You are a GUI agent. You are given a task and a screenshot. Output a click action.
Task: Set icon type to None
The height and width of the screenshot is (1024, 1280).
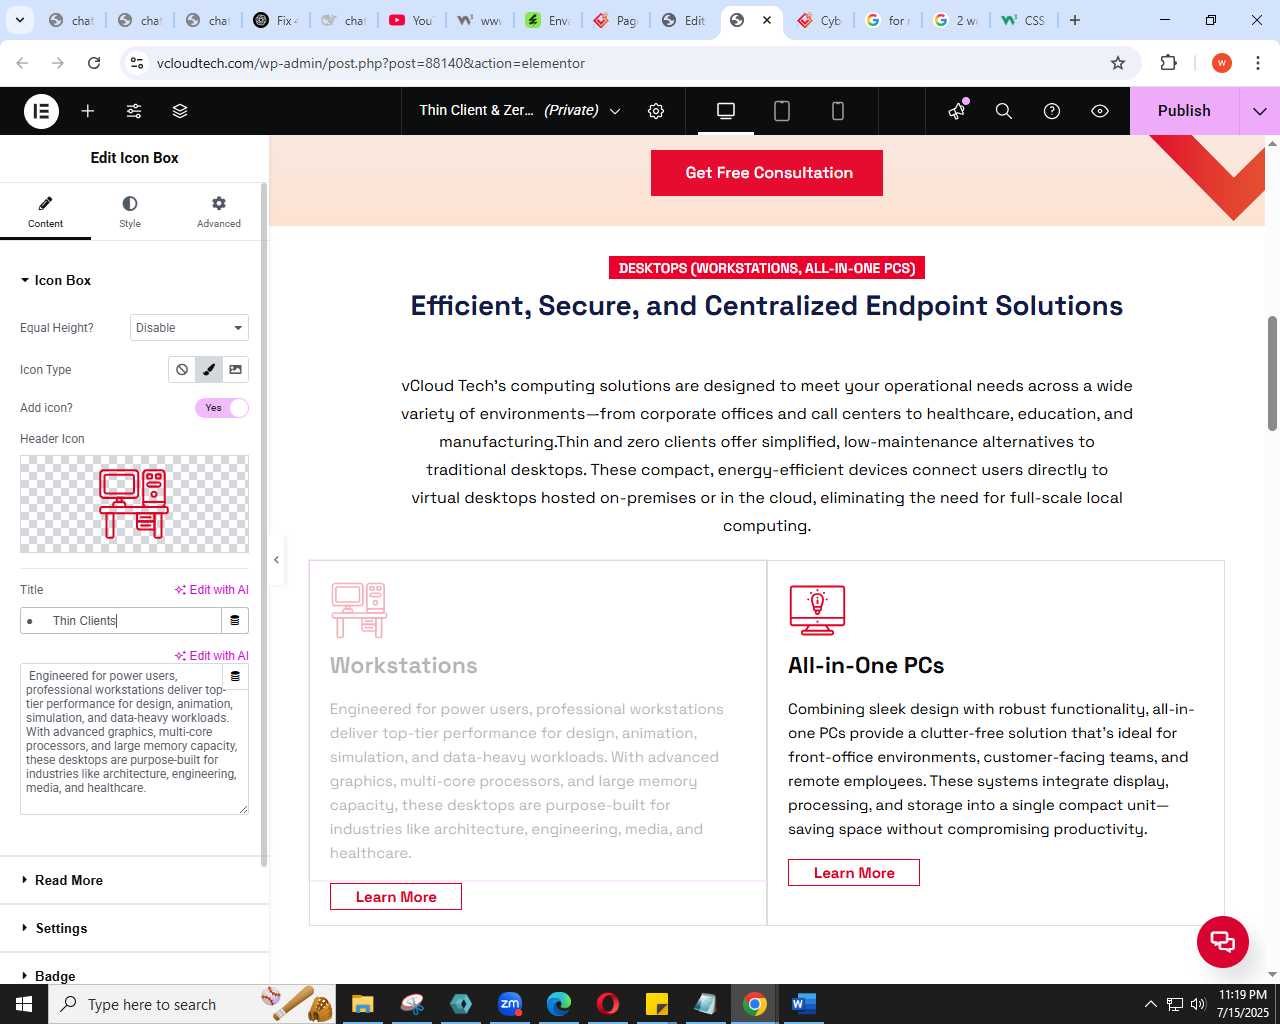coord(182,370)
